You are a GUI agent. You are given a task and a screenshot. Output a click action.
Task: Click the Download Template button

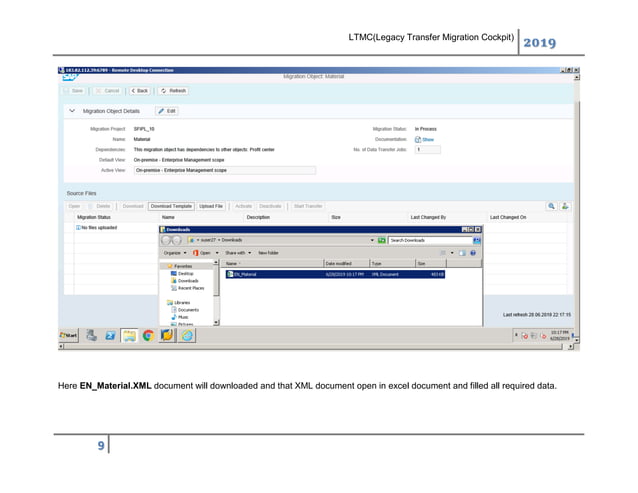click(171, 206)
